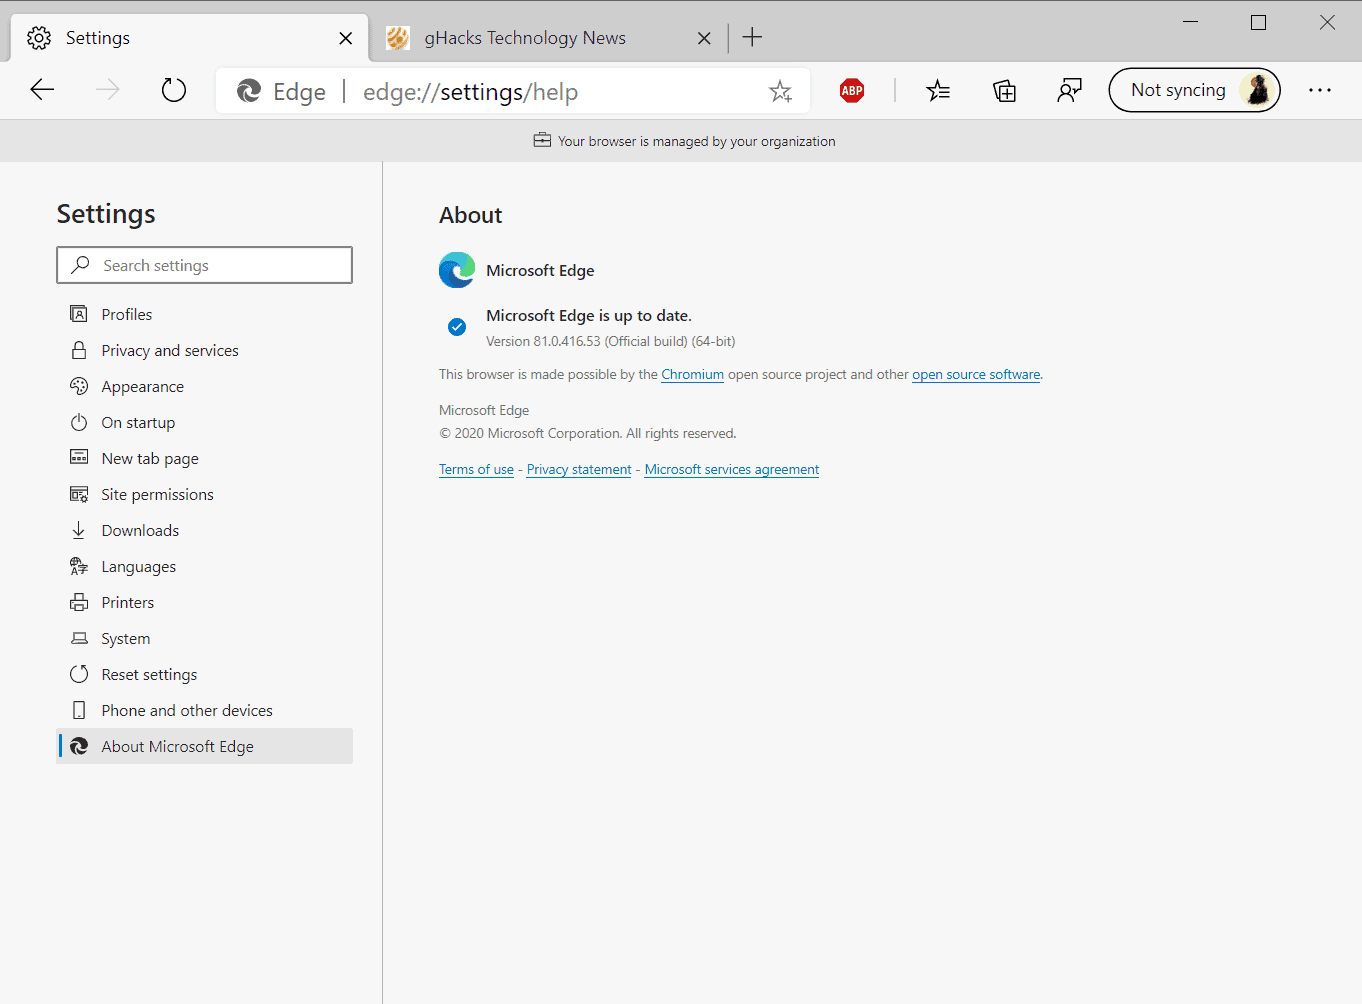Open System settings
This screenshot has width=1362, height=1004.
tap(205, 638)
